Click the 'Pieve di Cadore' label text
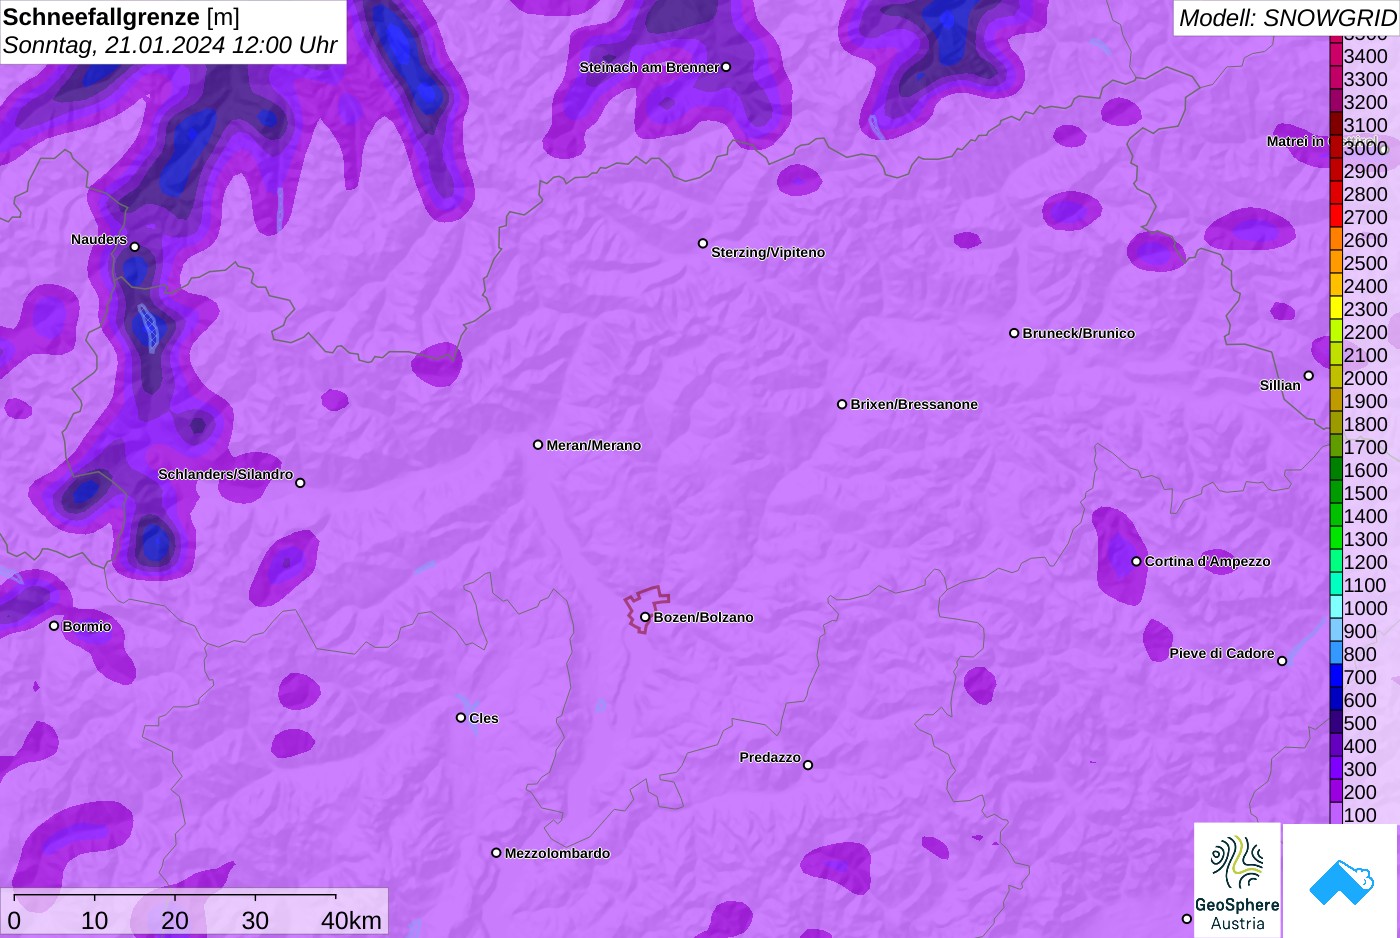 tap(1222, 654)
